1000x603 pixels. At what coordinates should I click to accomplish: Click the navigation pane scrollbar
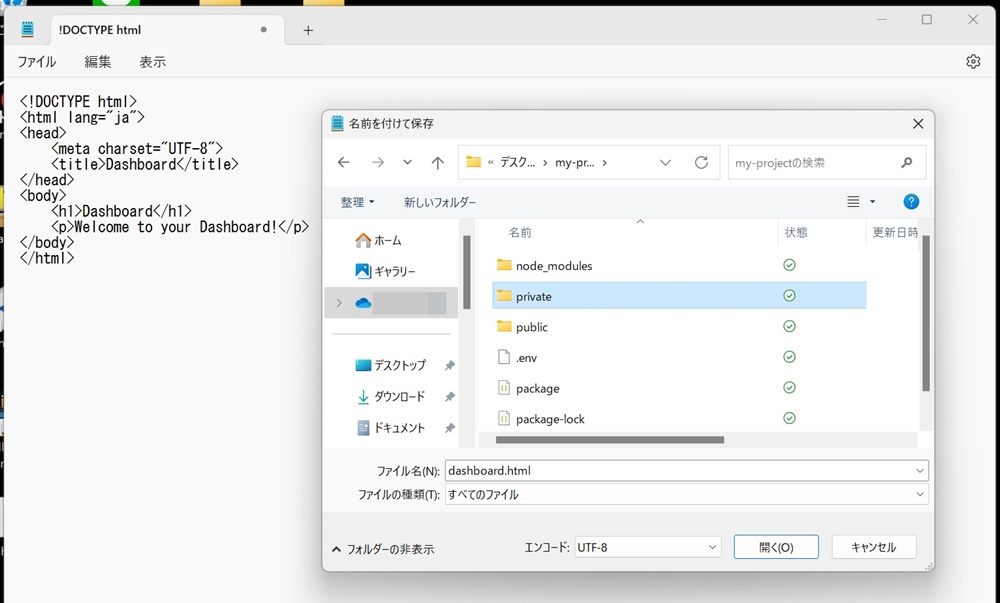pyautogui.click(x=467, y=272)
